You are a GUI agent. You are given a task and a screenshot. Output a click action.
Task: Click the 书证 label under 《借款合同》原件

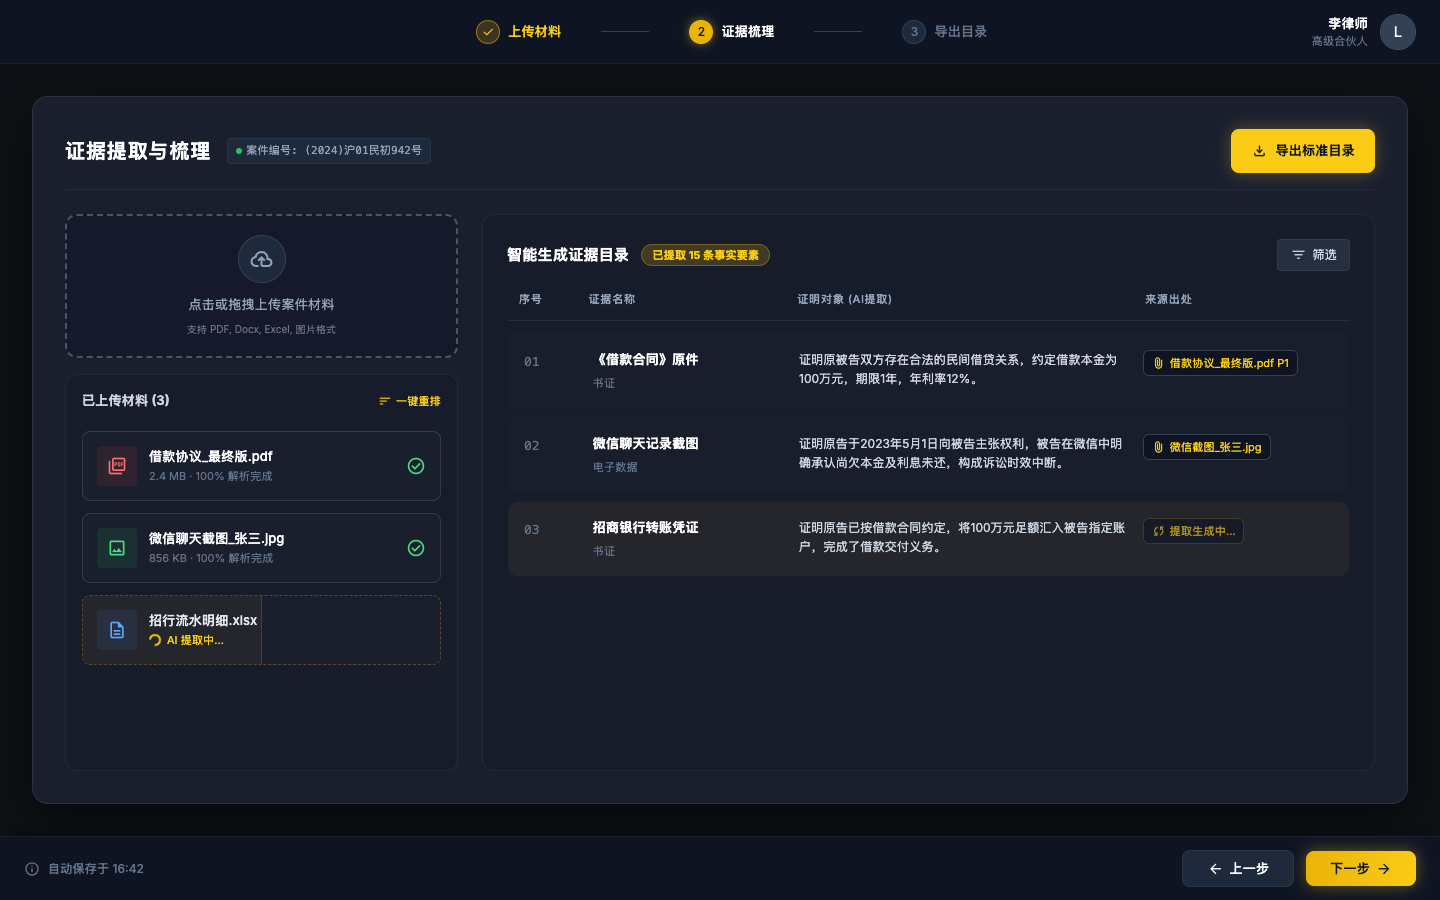604,383
